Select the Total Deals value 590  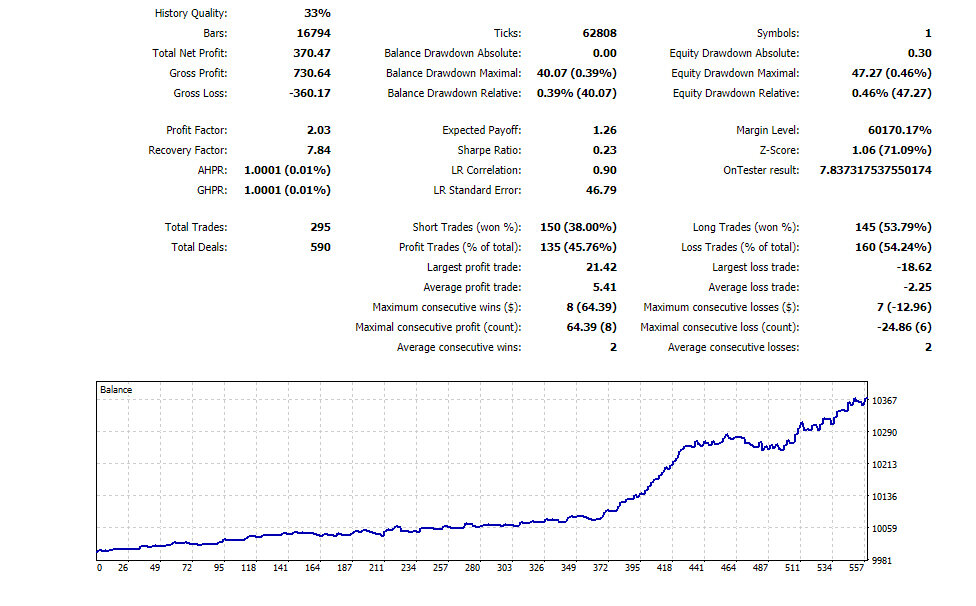(321, 247)
